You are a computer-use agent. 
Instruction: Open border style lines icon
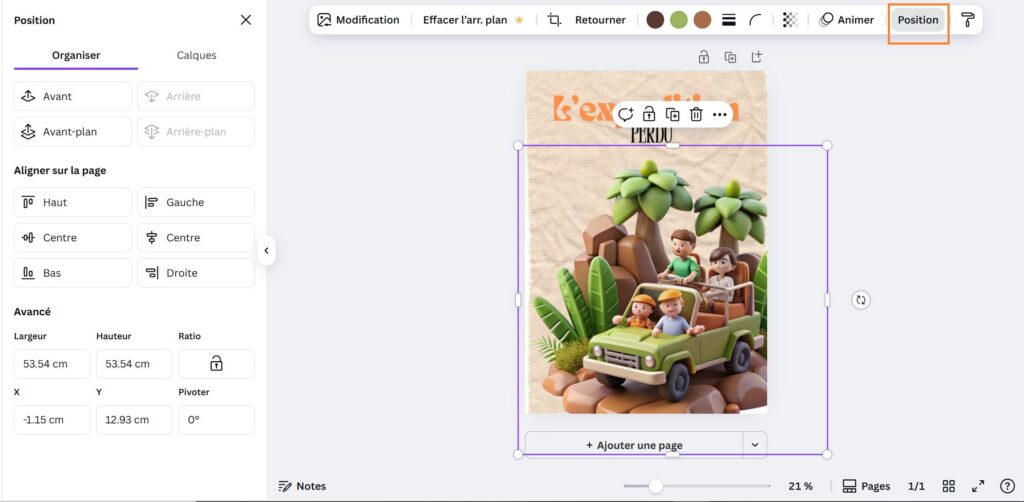pyautogui.click(x=729, y=20)
